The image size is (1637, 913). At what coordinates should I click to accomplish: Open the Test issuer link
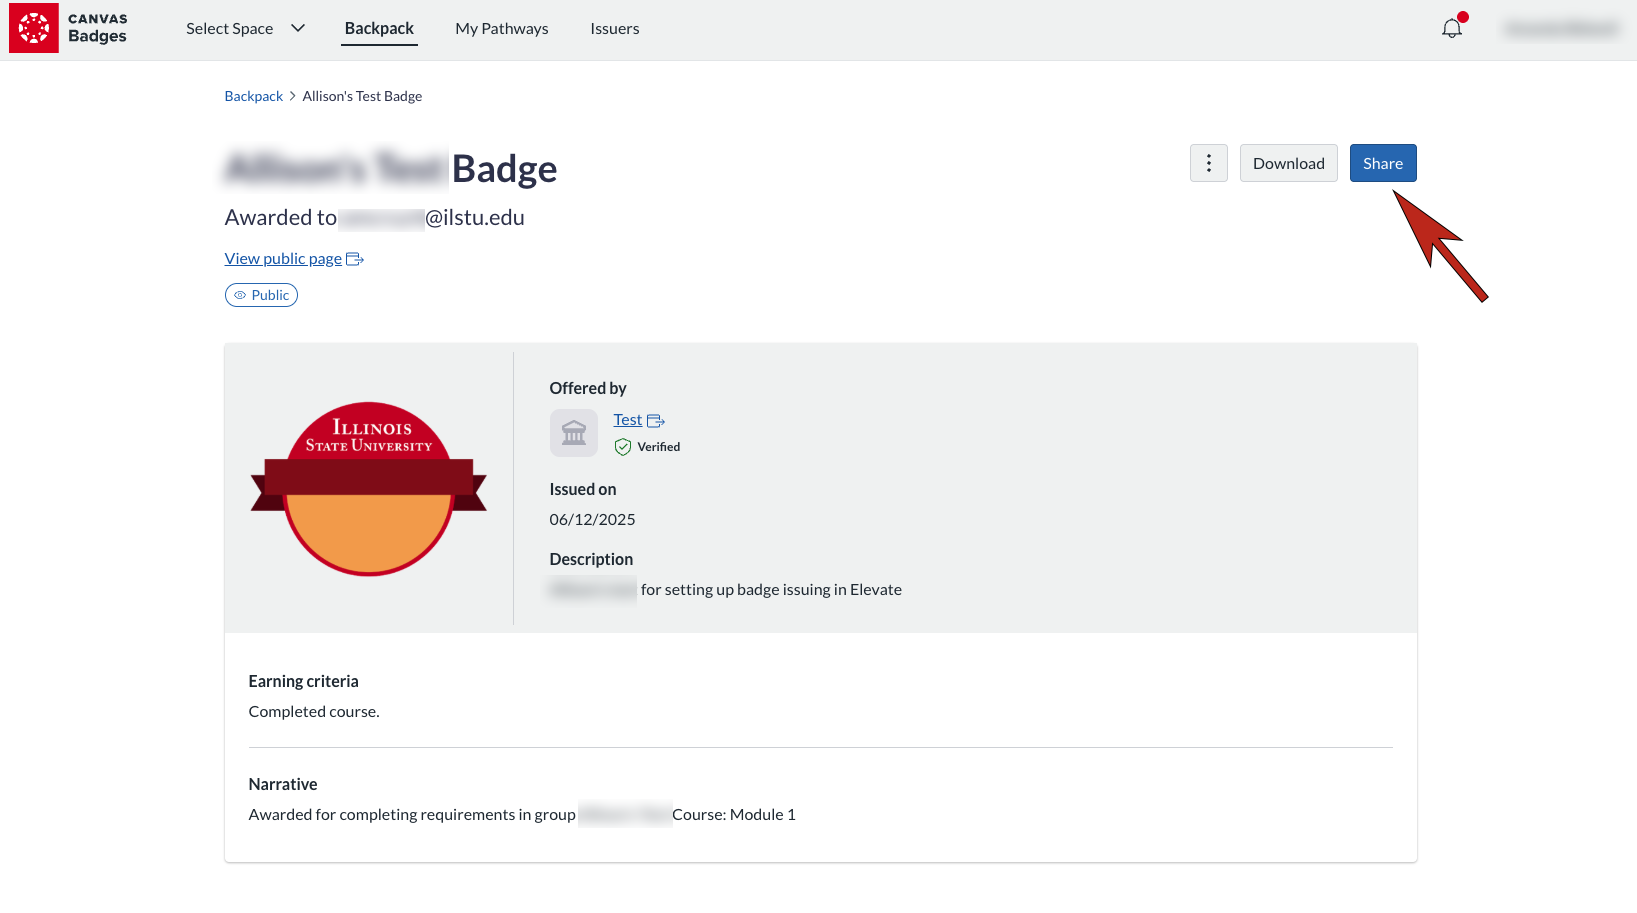click(627, 420)
